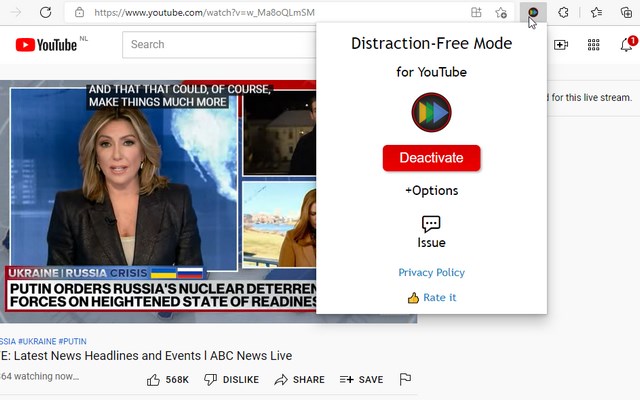Click the Rate it link
The image size is (640, 400).
coord(440,298)
